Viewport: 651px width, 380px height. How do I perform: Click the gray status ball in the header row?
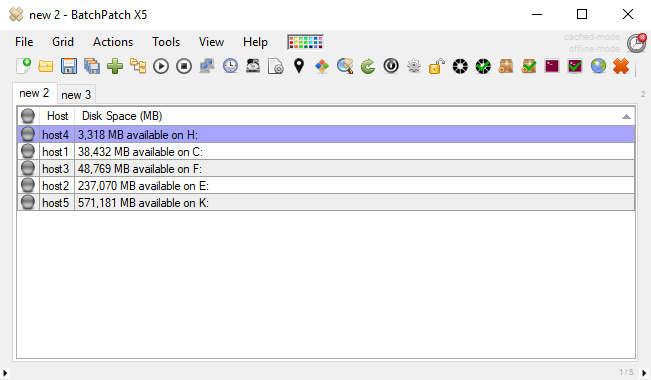click(28, 116)
